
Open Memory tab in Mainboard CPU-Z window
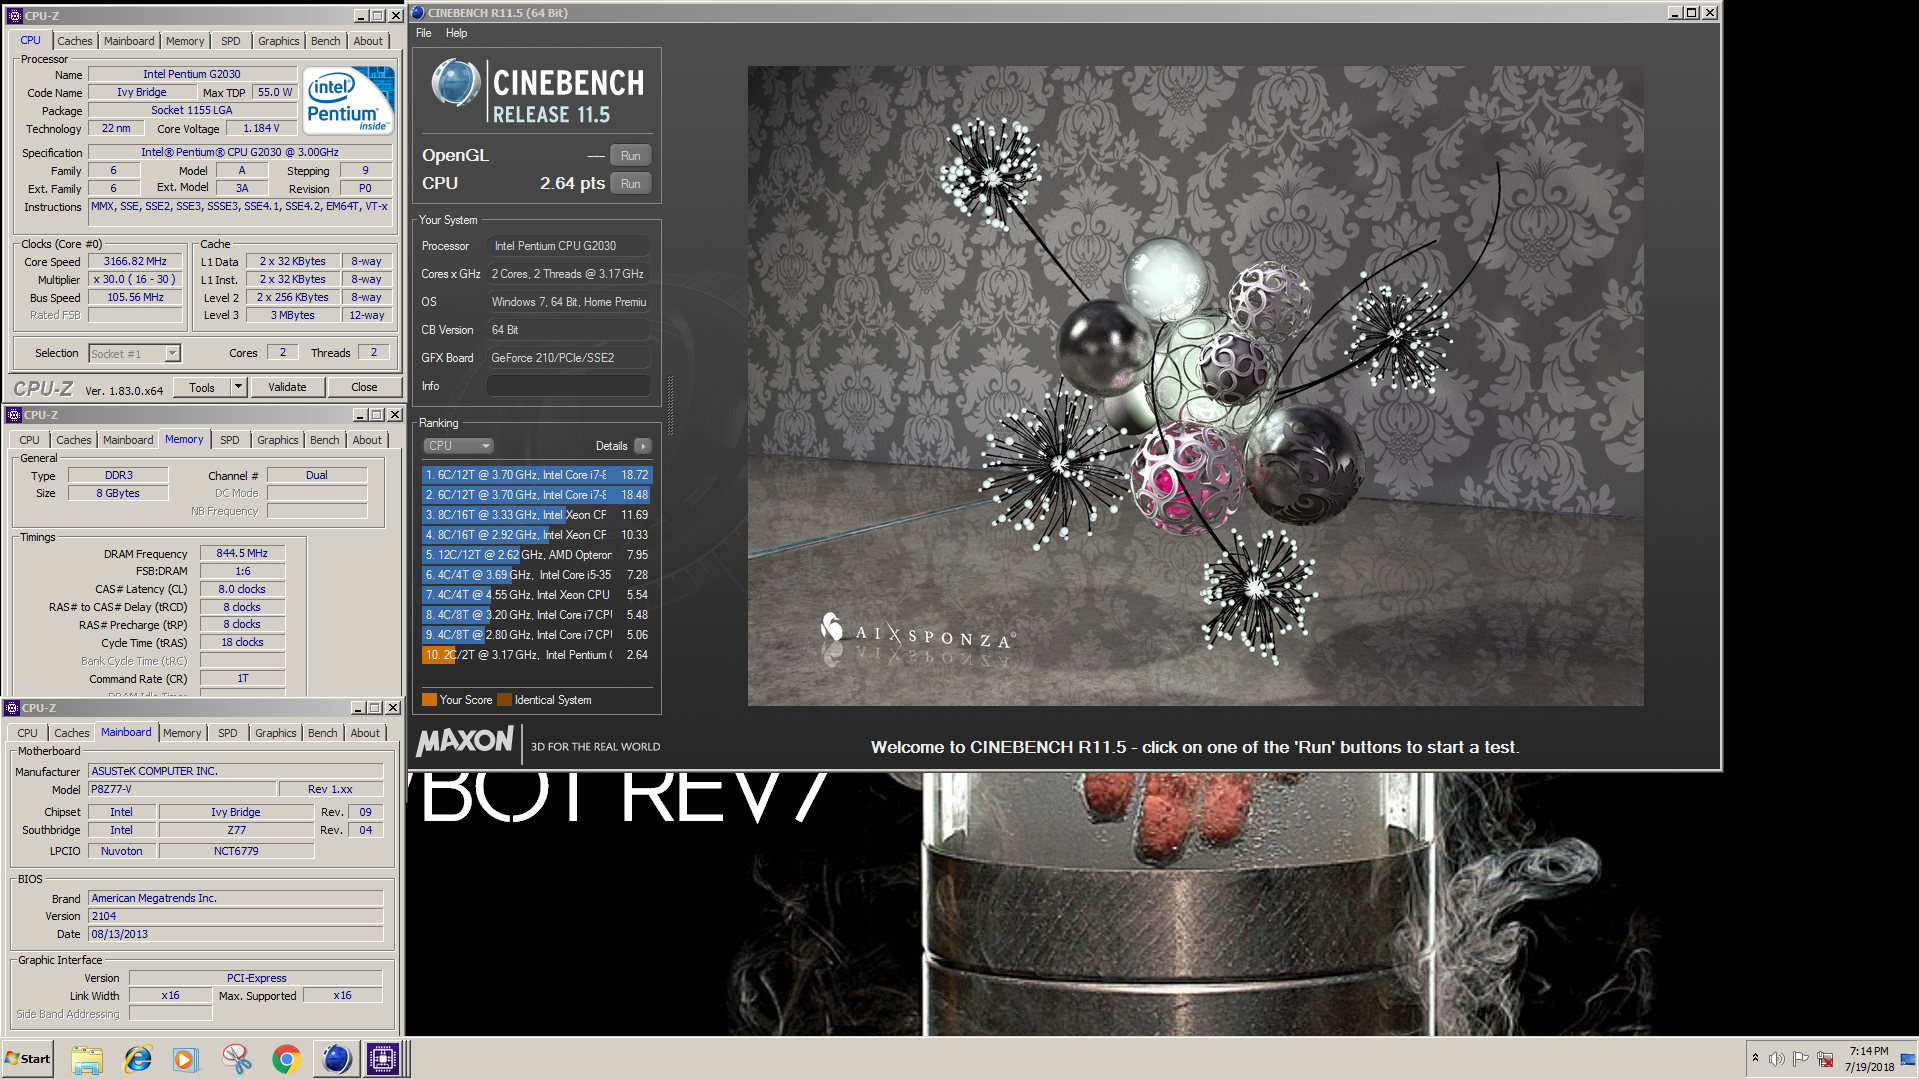coord(182,733)
